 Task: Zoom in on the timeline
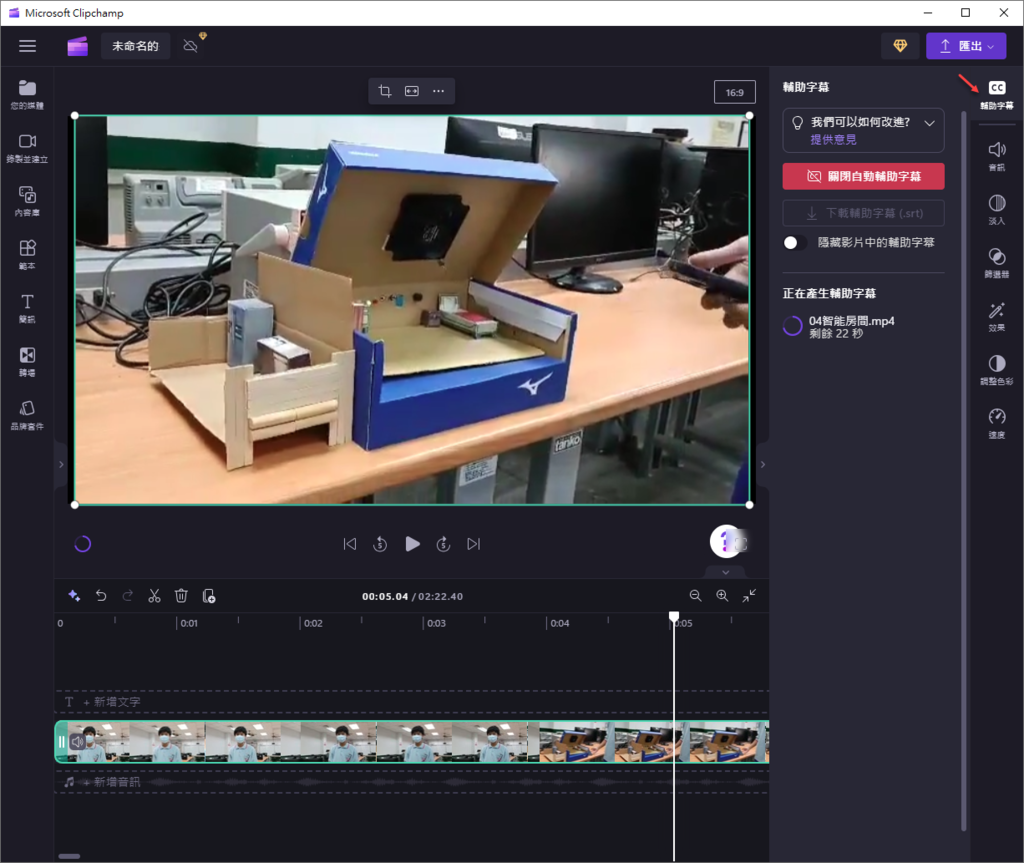click(722, 596)
